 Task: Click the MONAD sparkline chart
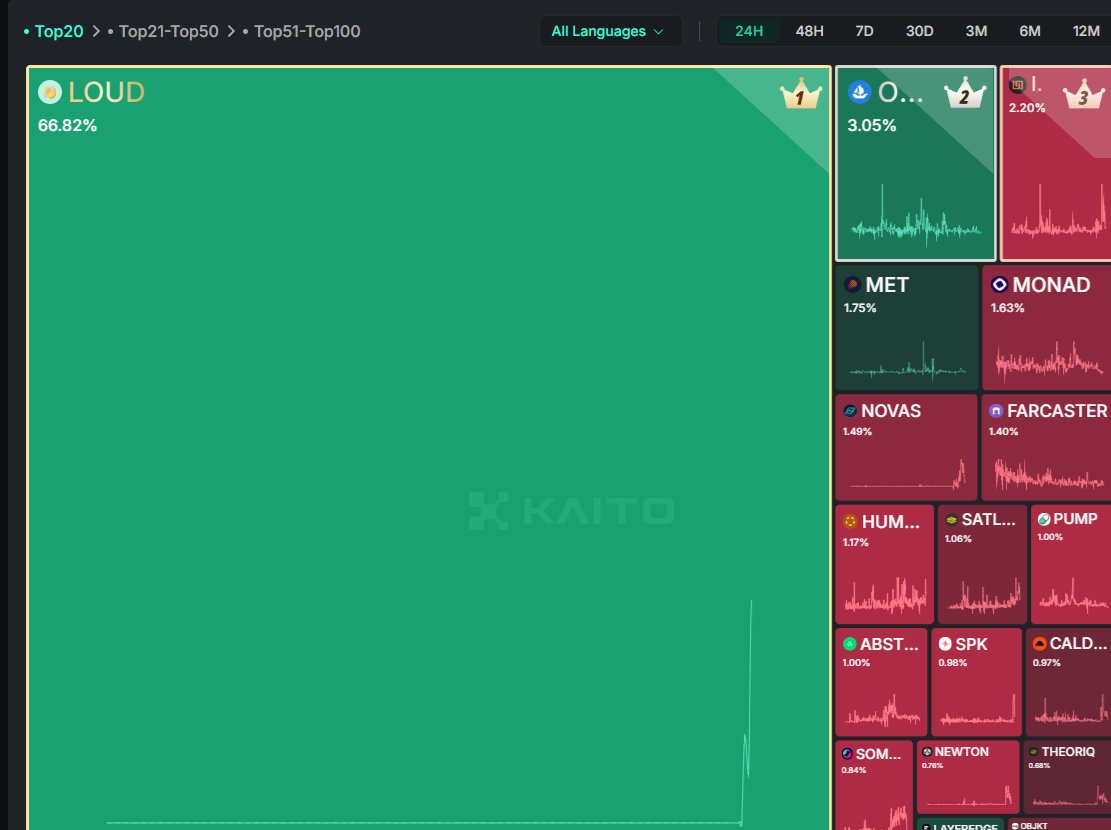tap(1050, 360)
